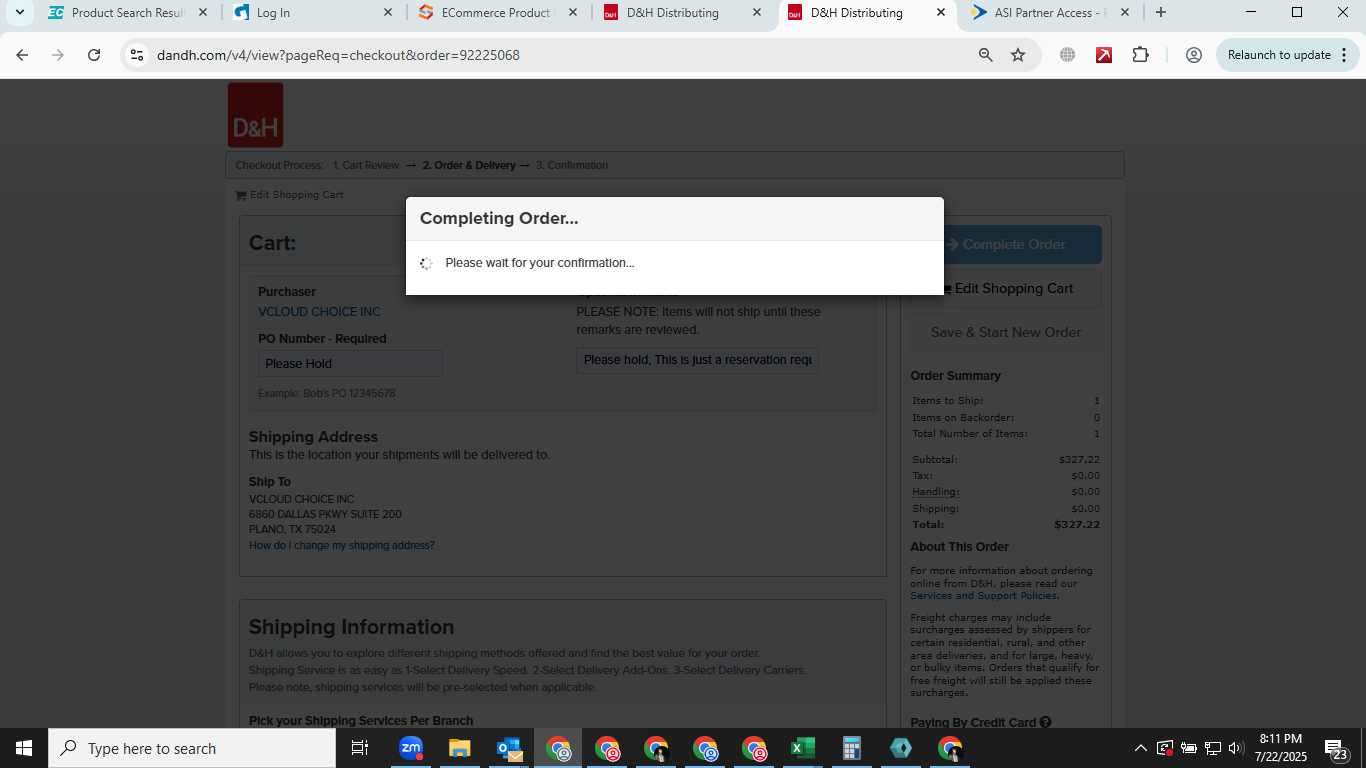Click the Paying By Credit Card help icon
The height and width of the screenshot is (768, 1366).
1045,722
